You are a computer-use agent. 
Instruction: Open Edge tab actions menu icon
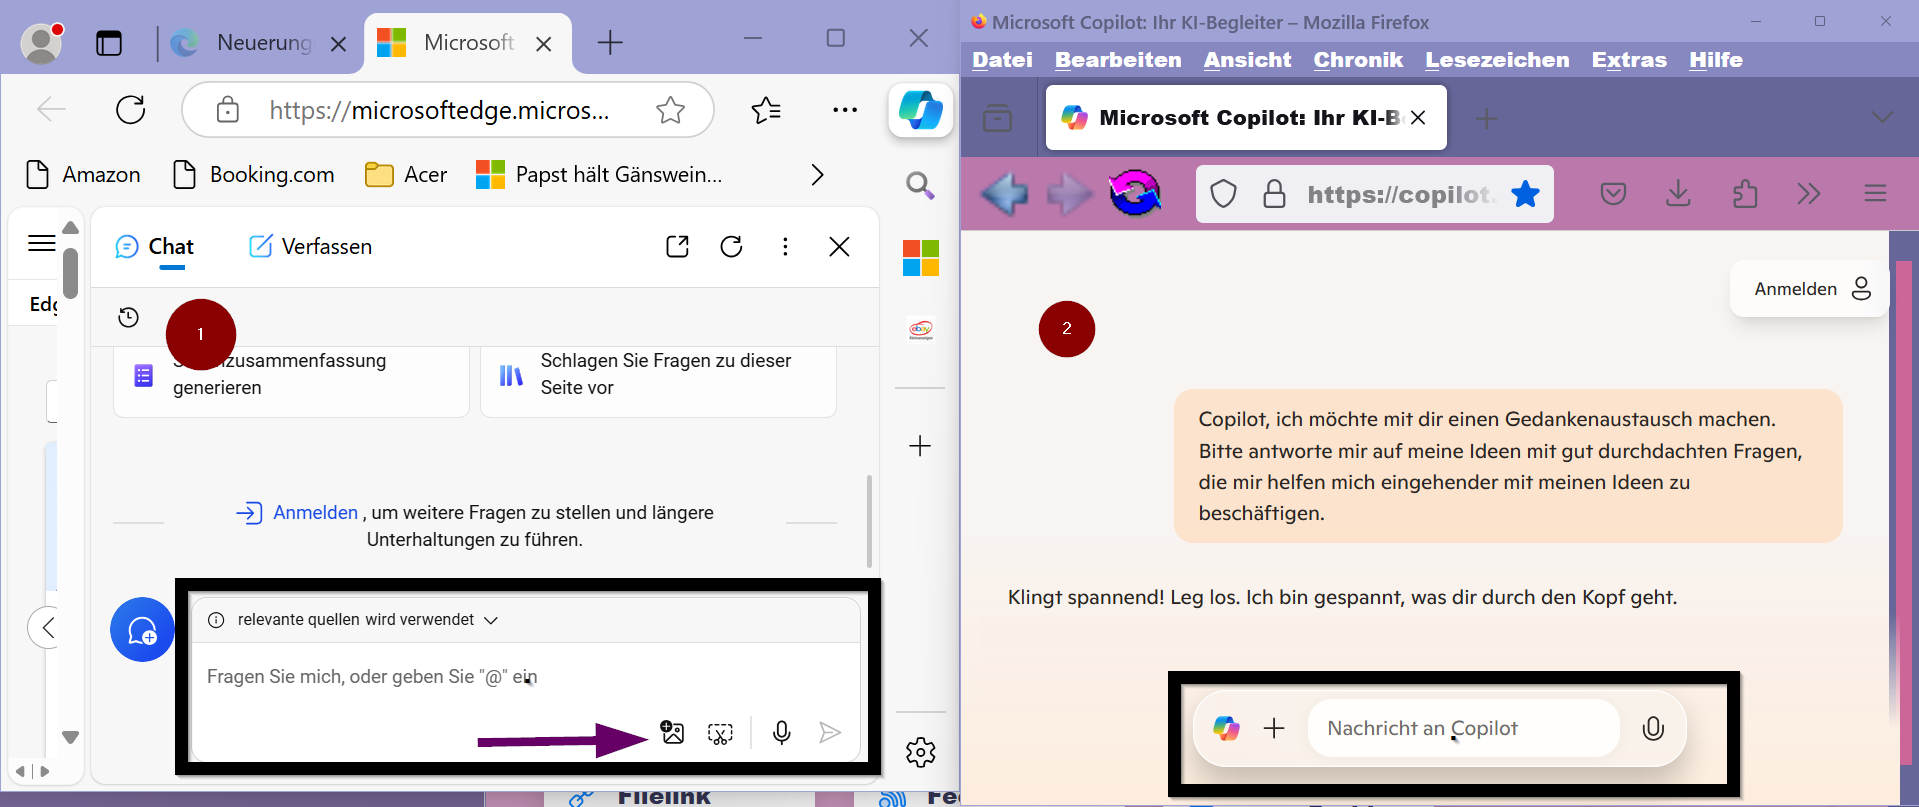point(109,43)
